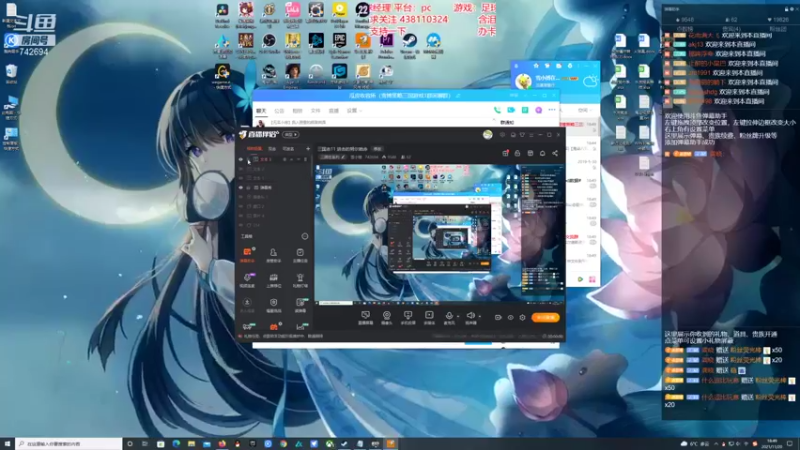Viewport: 800px width, 450px height.
Task: Open notification center in system tray
Action: pos(790,444)
